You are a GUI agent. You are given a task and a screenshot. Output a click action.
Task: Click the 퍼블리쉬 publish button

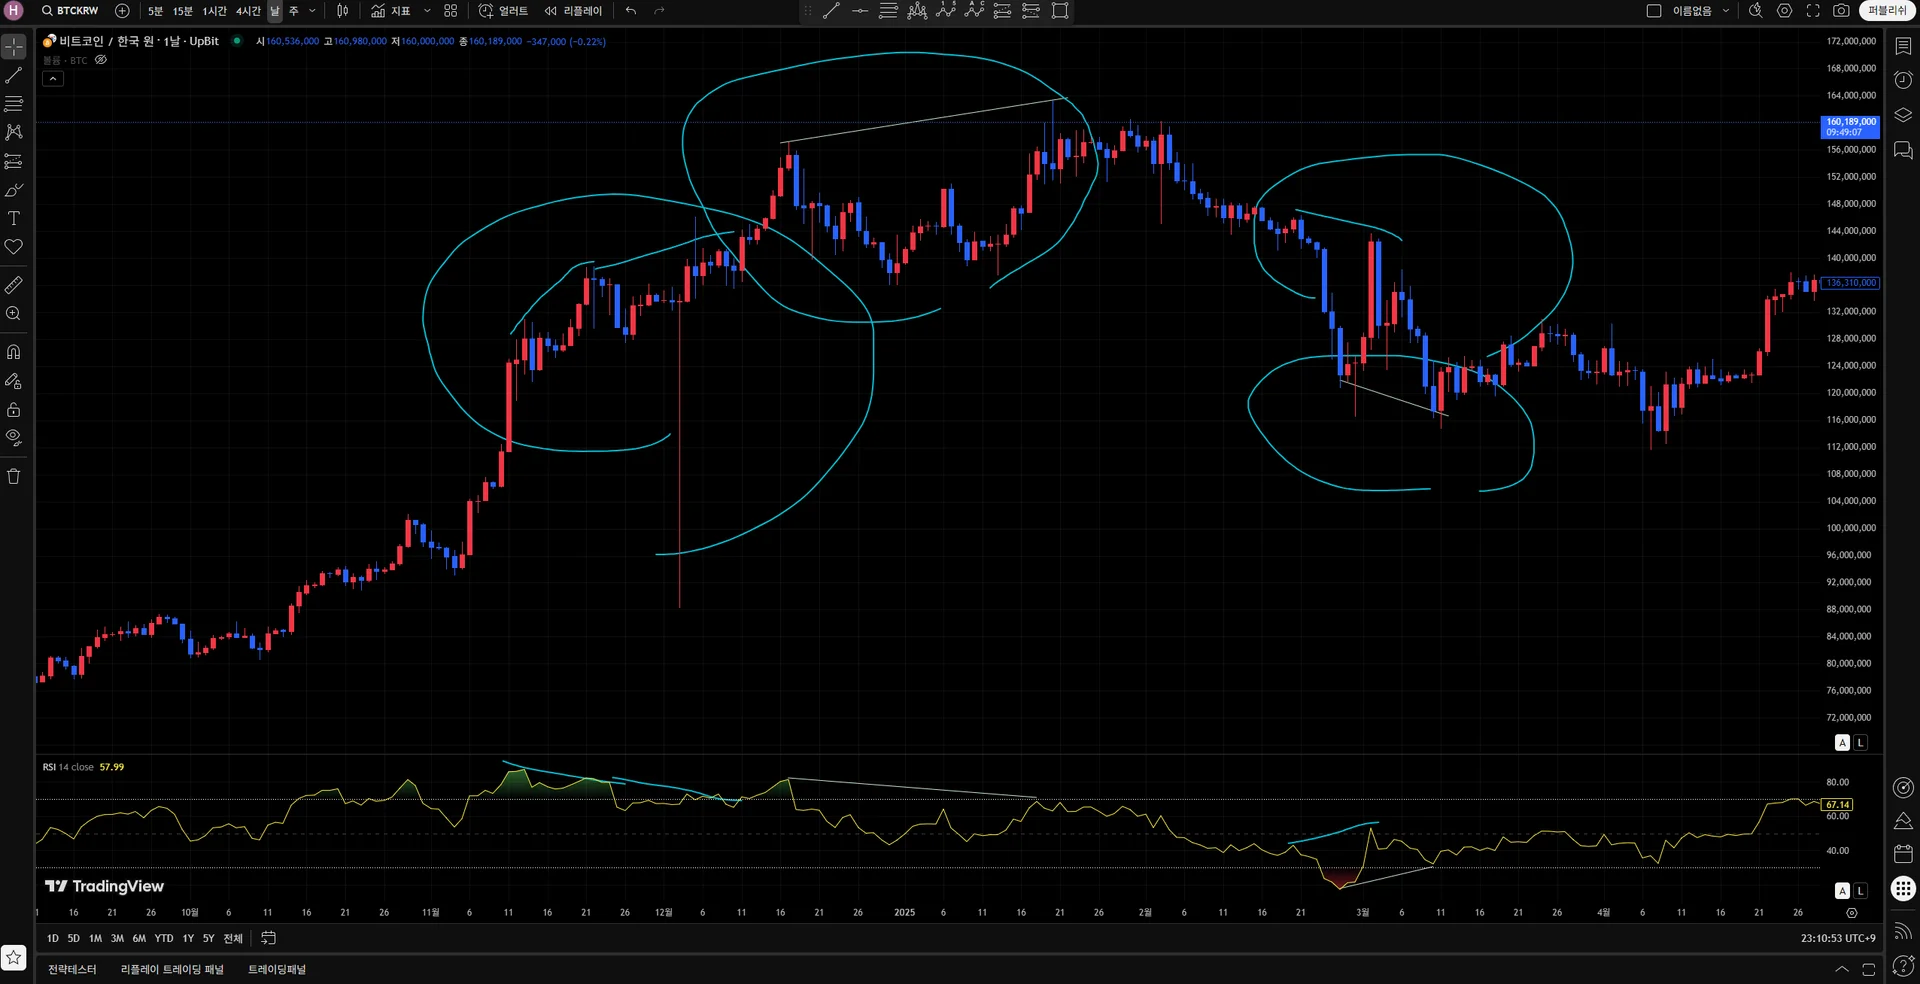tap(1887, 11)
